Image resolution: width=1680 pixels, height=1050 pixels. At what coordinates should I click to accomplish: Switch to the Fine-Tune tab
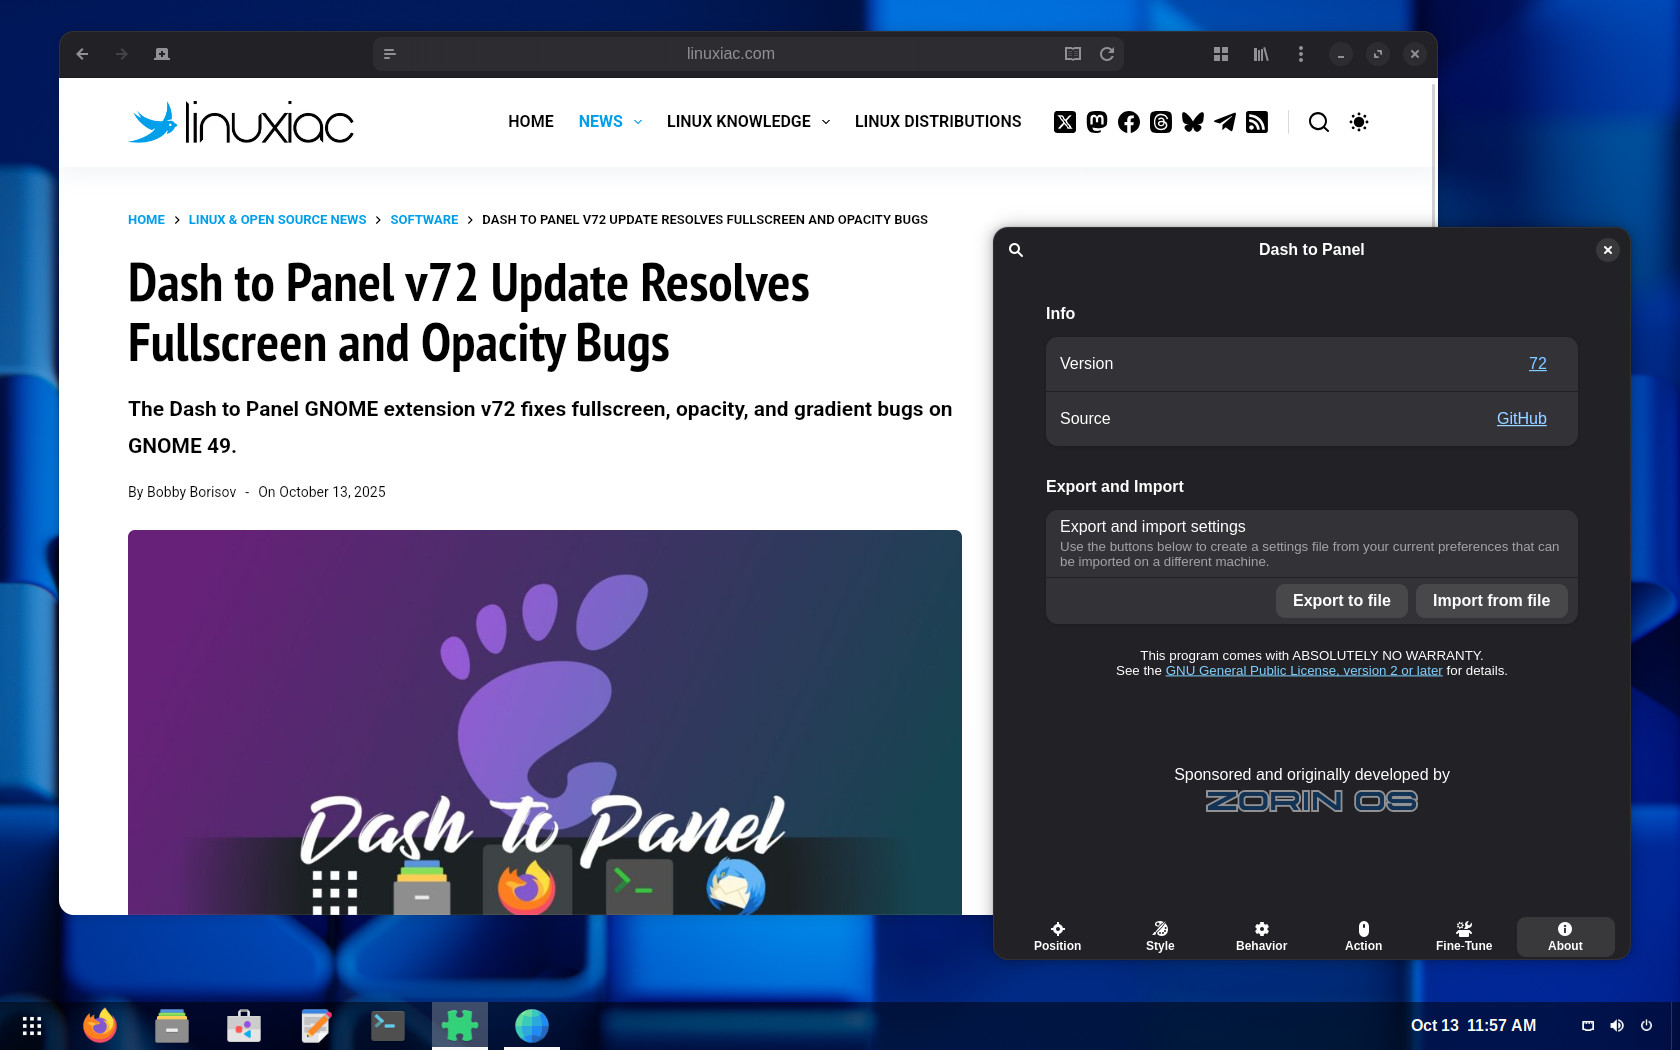coord(1463,936)
